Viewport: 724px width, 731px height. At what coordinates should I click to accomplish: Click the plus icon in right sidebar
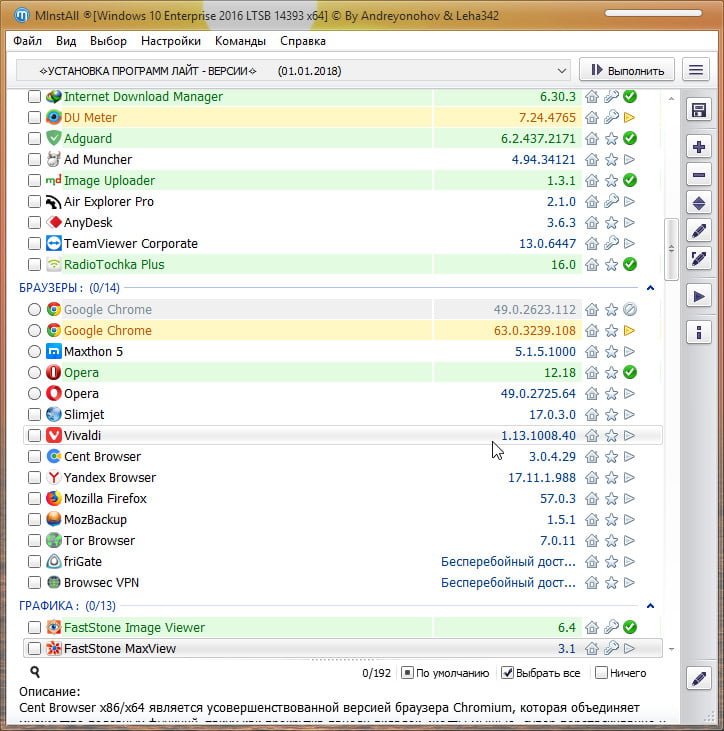pos(700,147)
